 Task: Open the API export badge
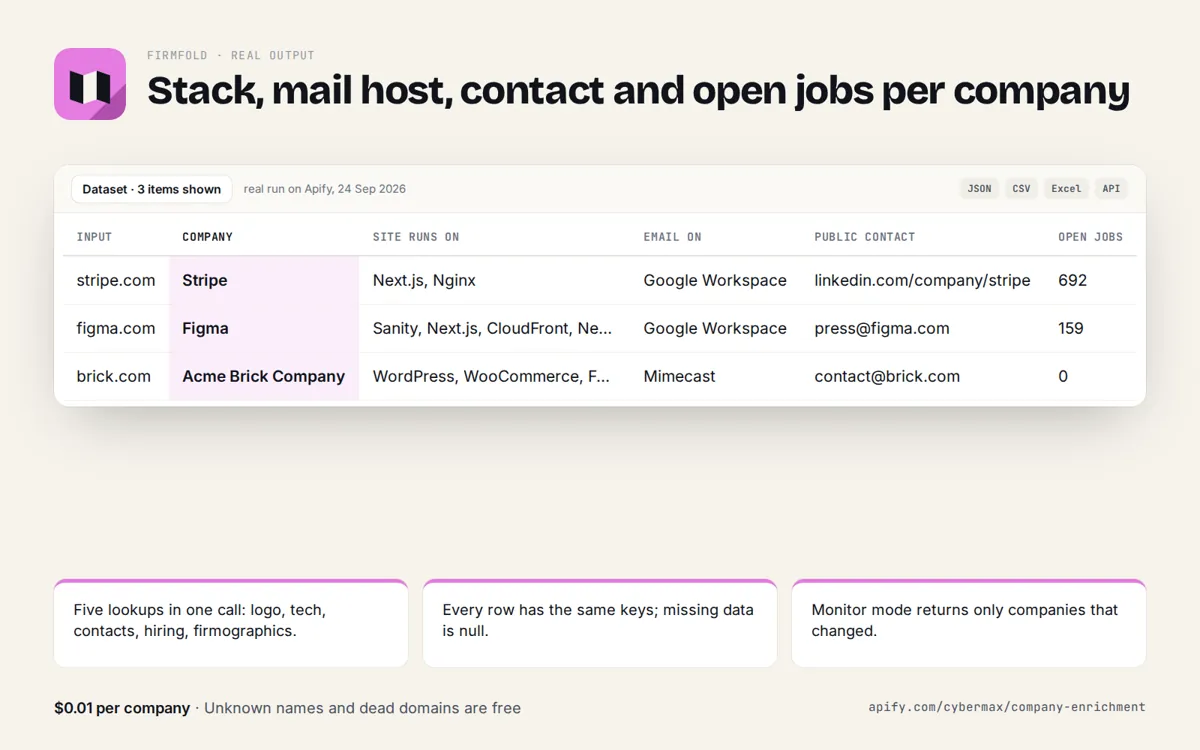click(1111, 188)
